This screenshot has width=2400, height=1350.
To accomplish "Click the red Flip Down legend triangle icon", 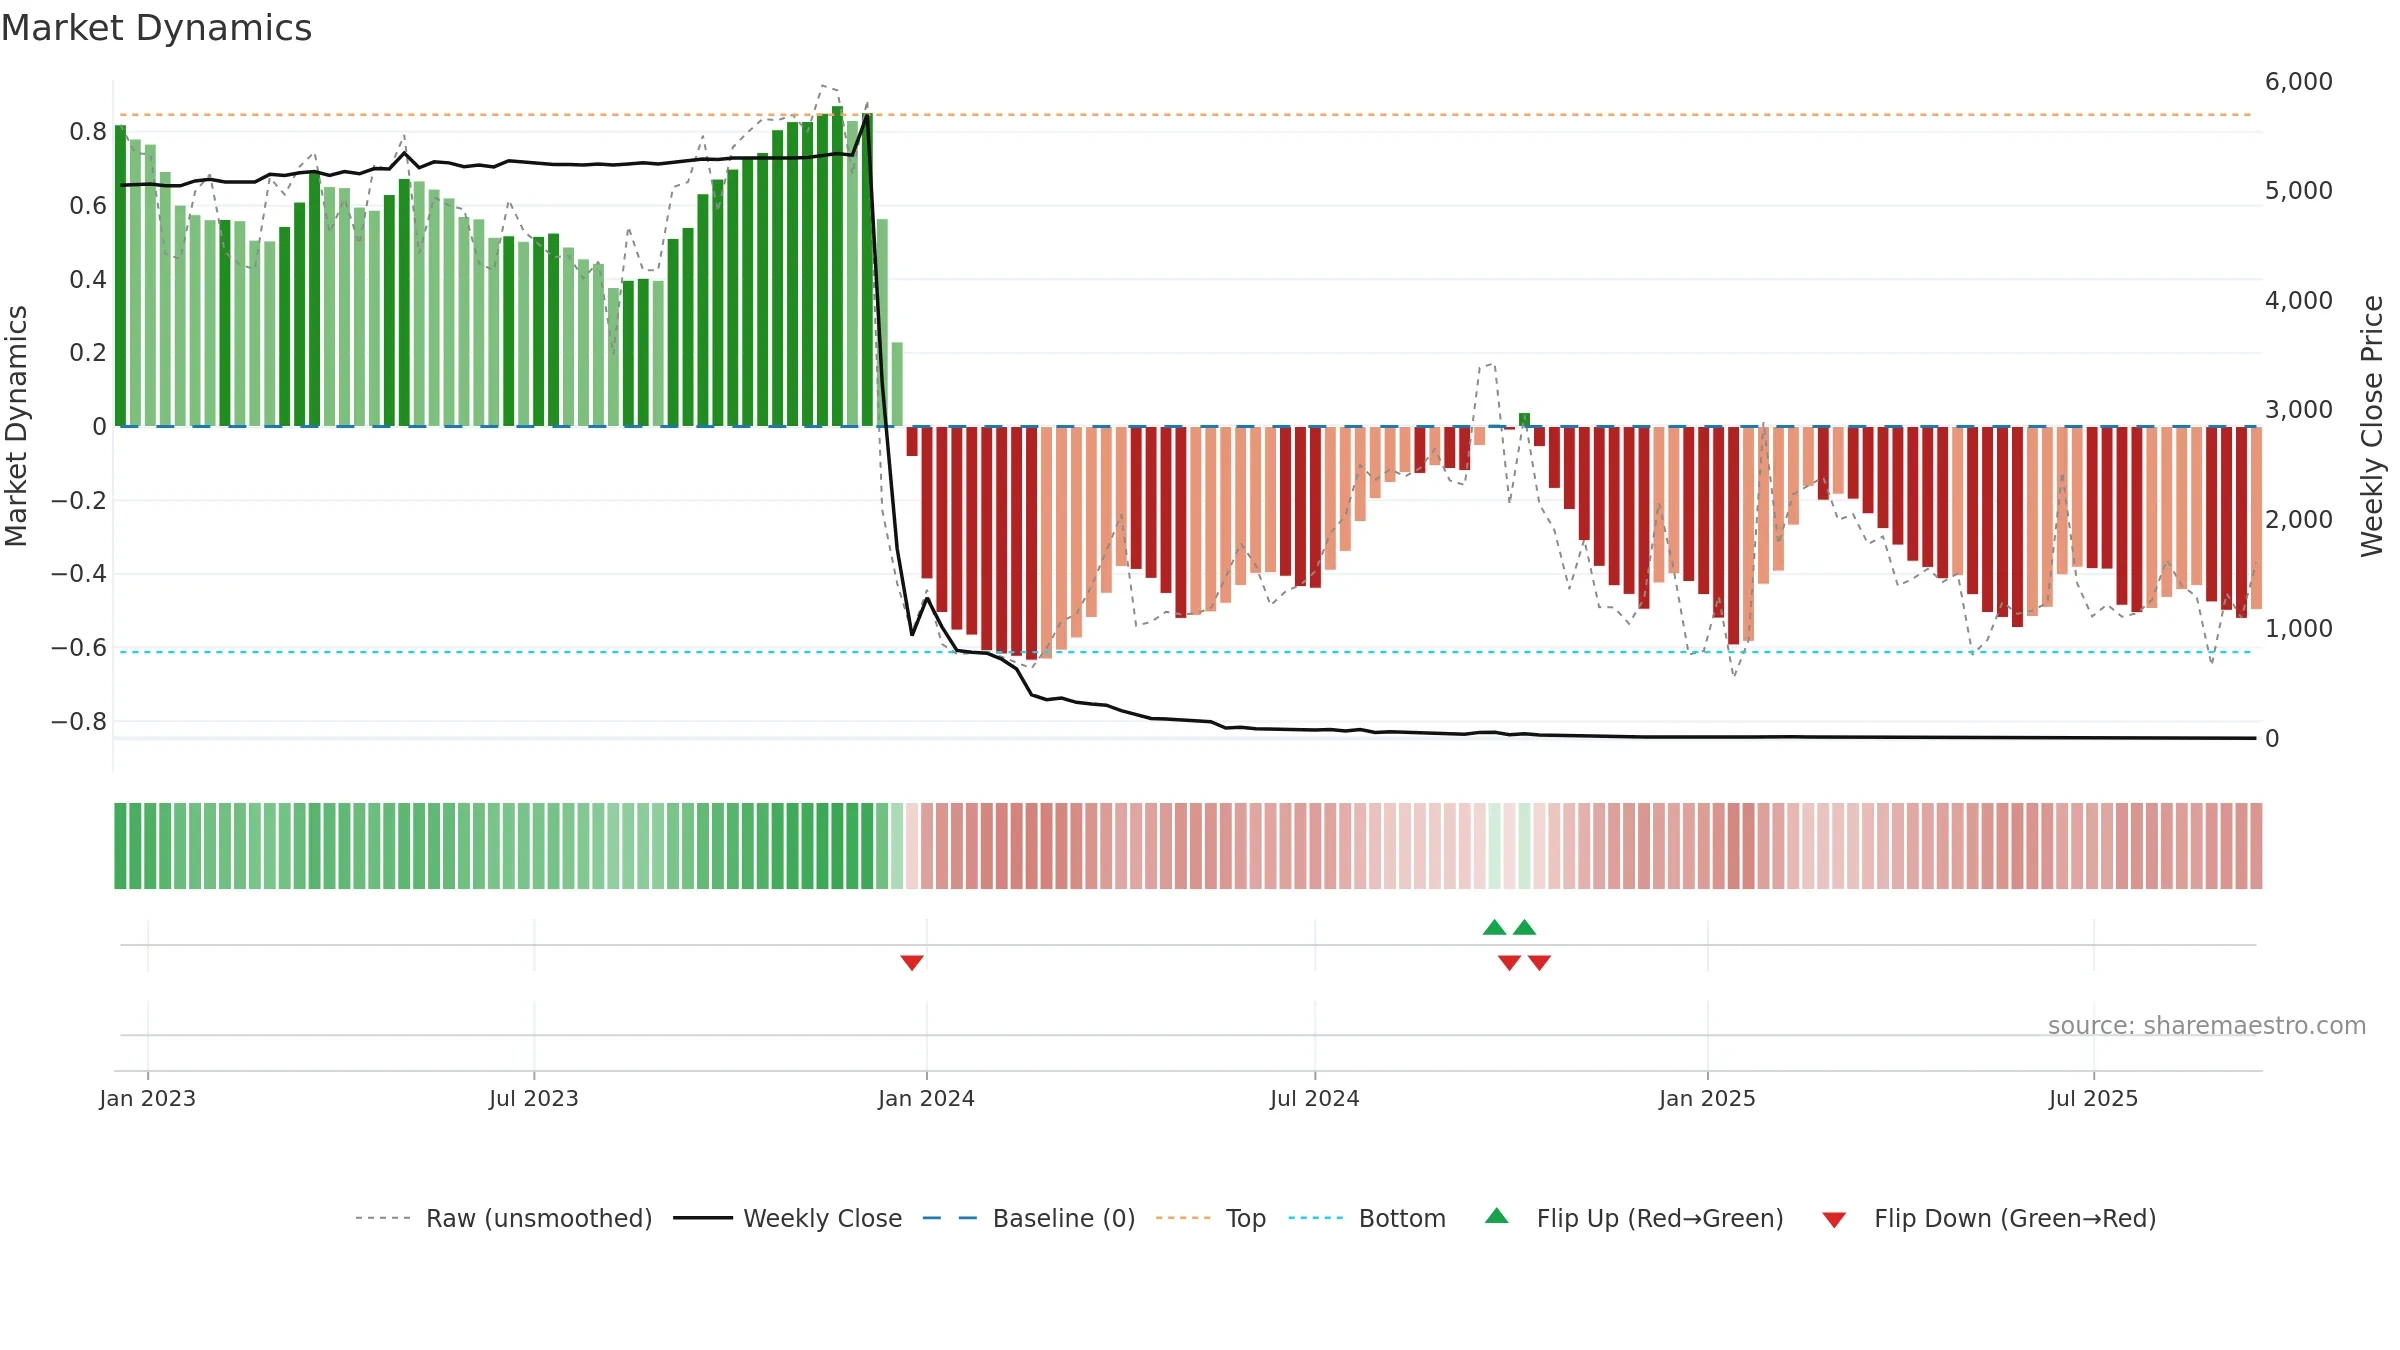I will (1834, 1220).
